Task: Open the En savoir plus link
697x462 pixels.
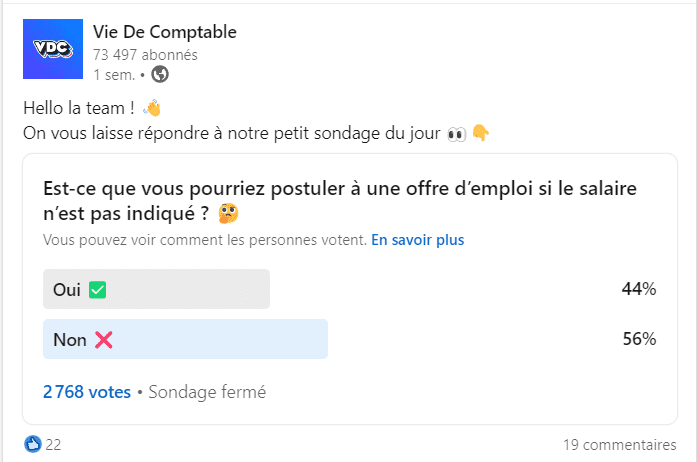Action: click(418, 240)
